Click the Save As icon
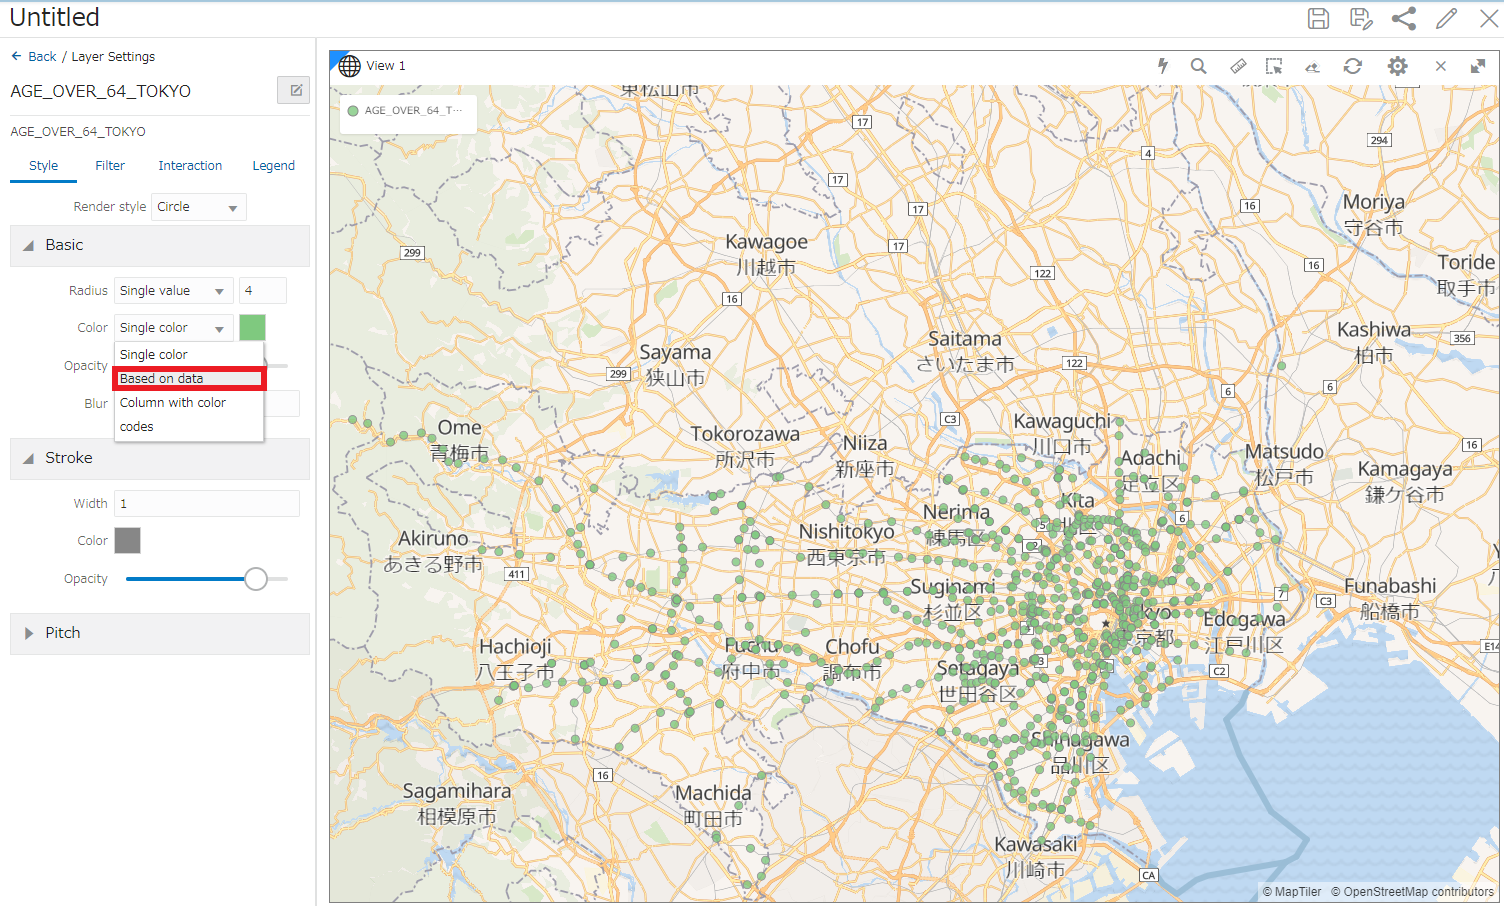The height and width of the screenshot is (906, 1504). tap(1360, 18)
